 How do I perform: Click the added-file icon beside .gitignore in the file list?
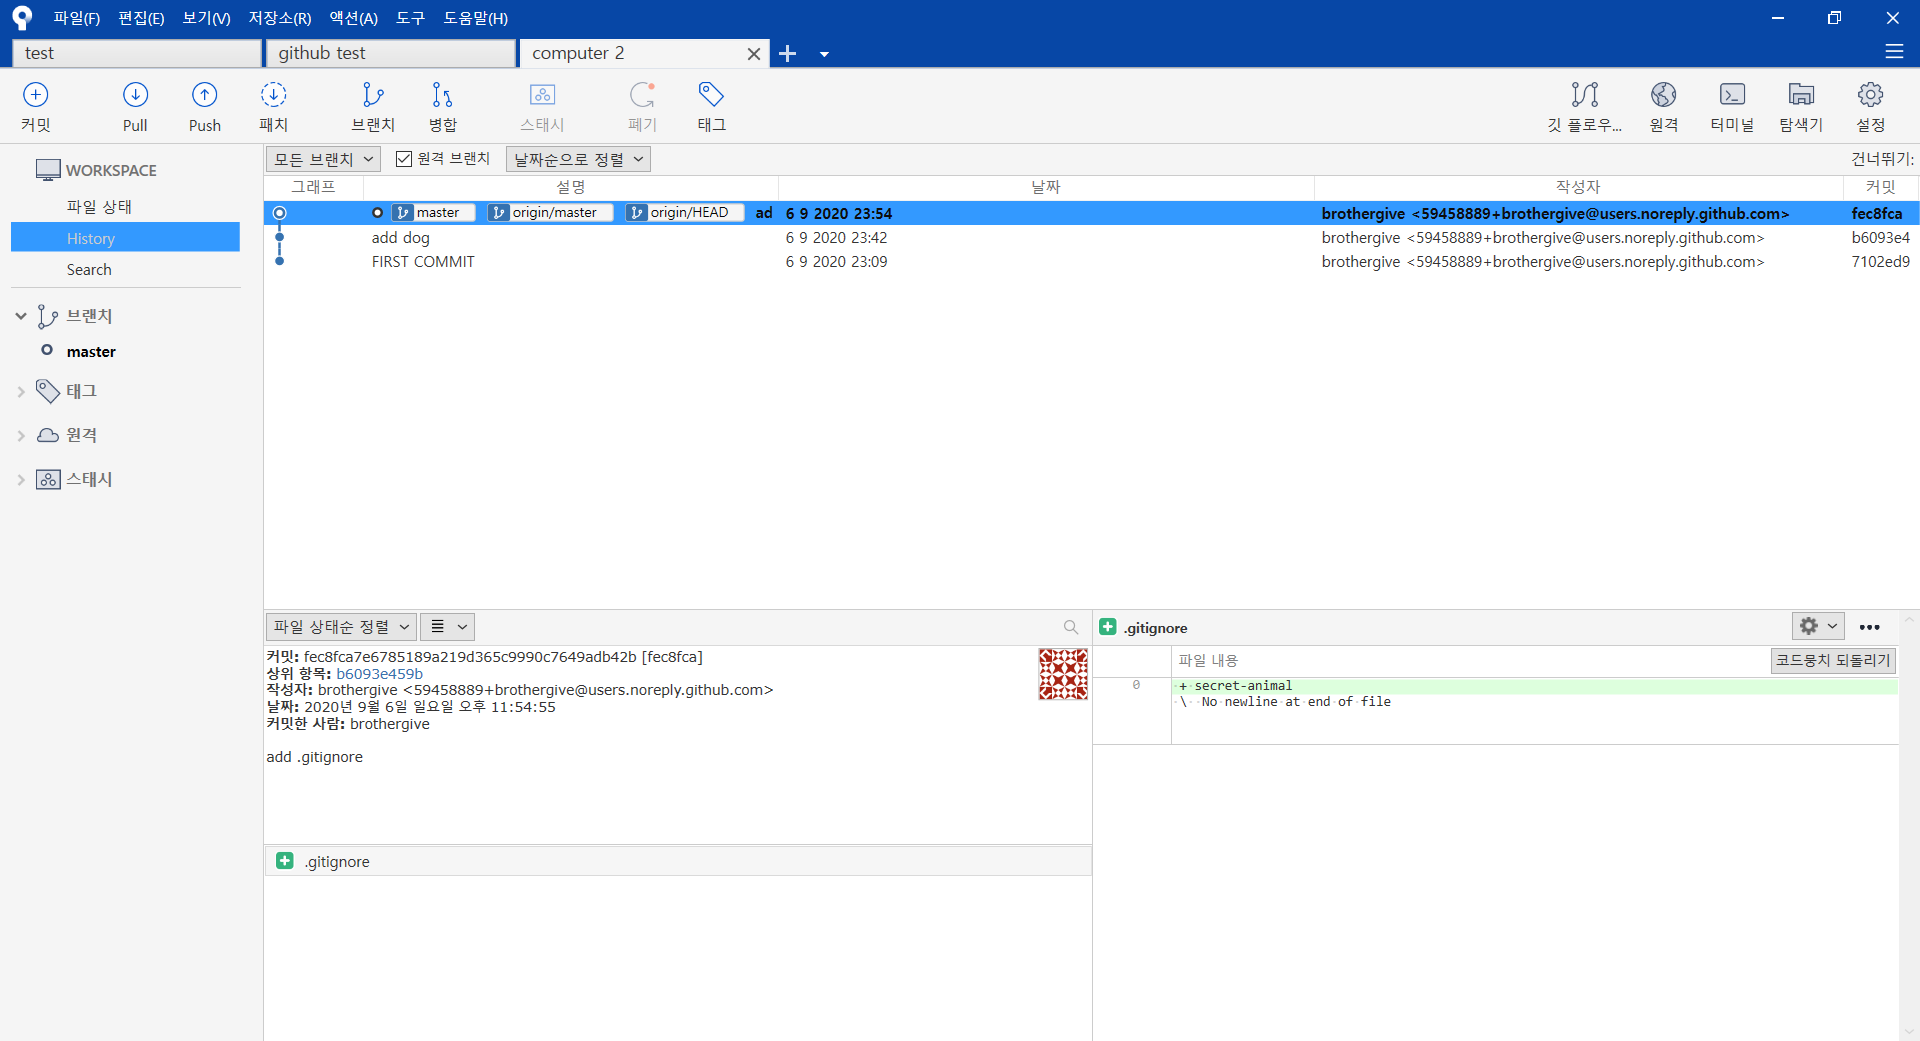285,861
